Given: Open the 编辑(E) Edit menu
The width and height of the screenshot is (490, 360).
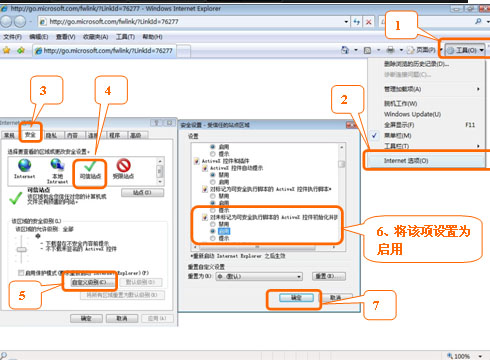Looking at the screenshot, I should click(x=38, y=37).
